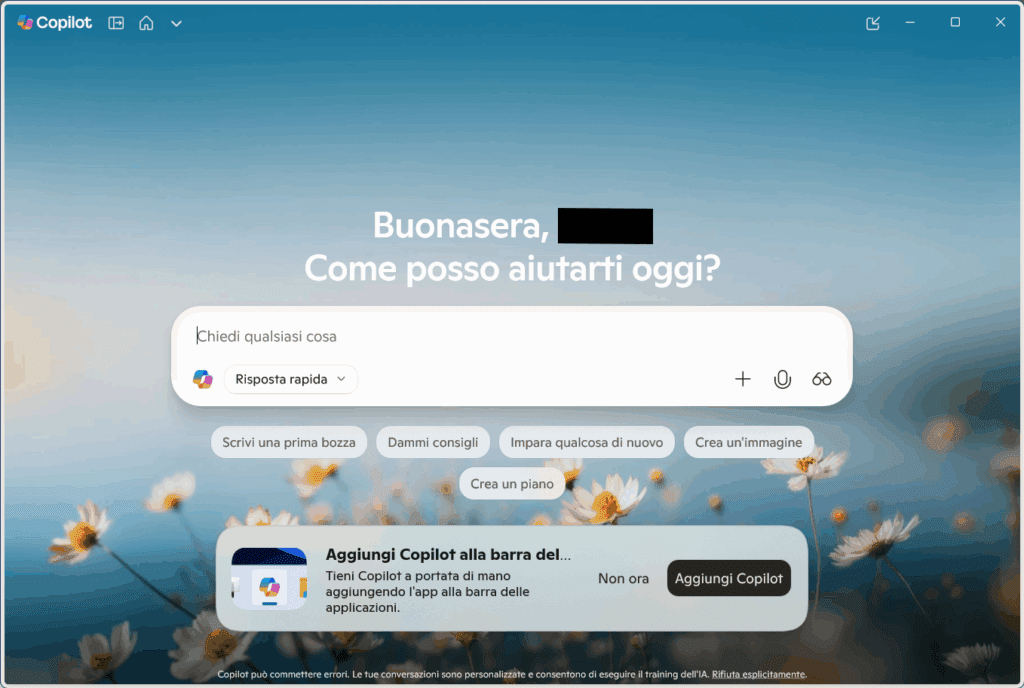Select the Scrivi una prima bozza suggestion
Viewport: 1024px width, 688px height.
pyautogui.click(x=289, y=443)
